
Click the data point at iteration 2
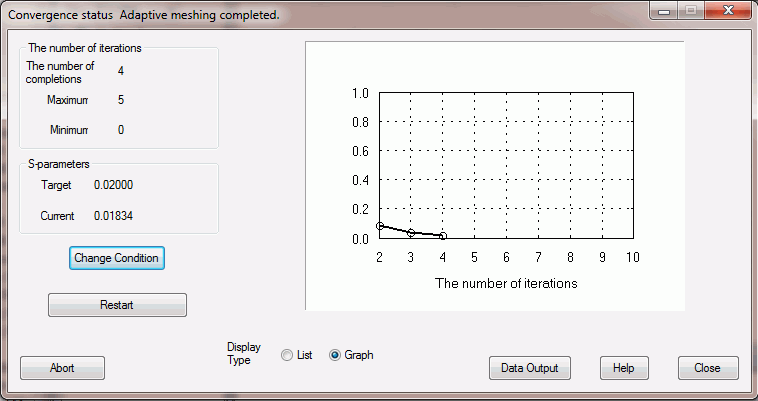380,226
